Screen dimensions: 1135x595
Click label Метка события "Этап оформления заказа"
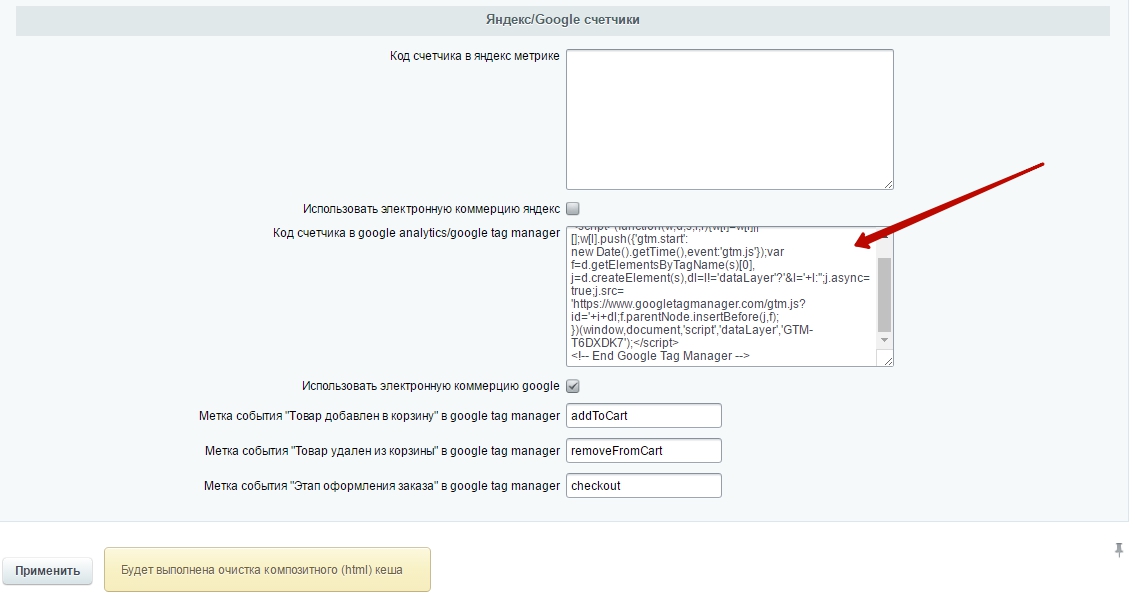tap(381, 486)
